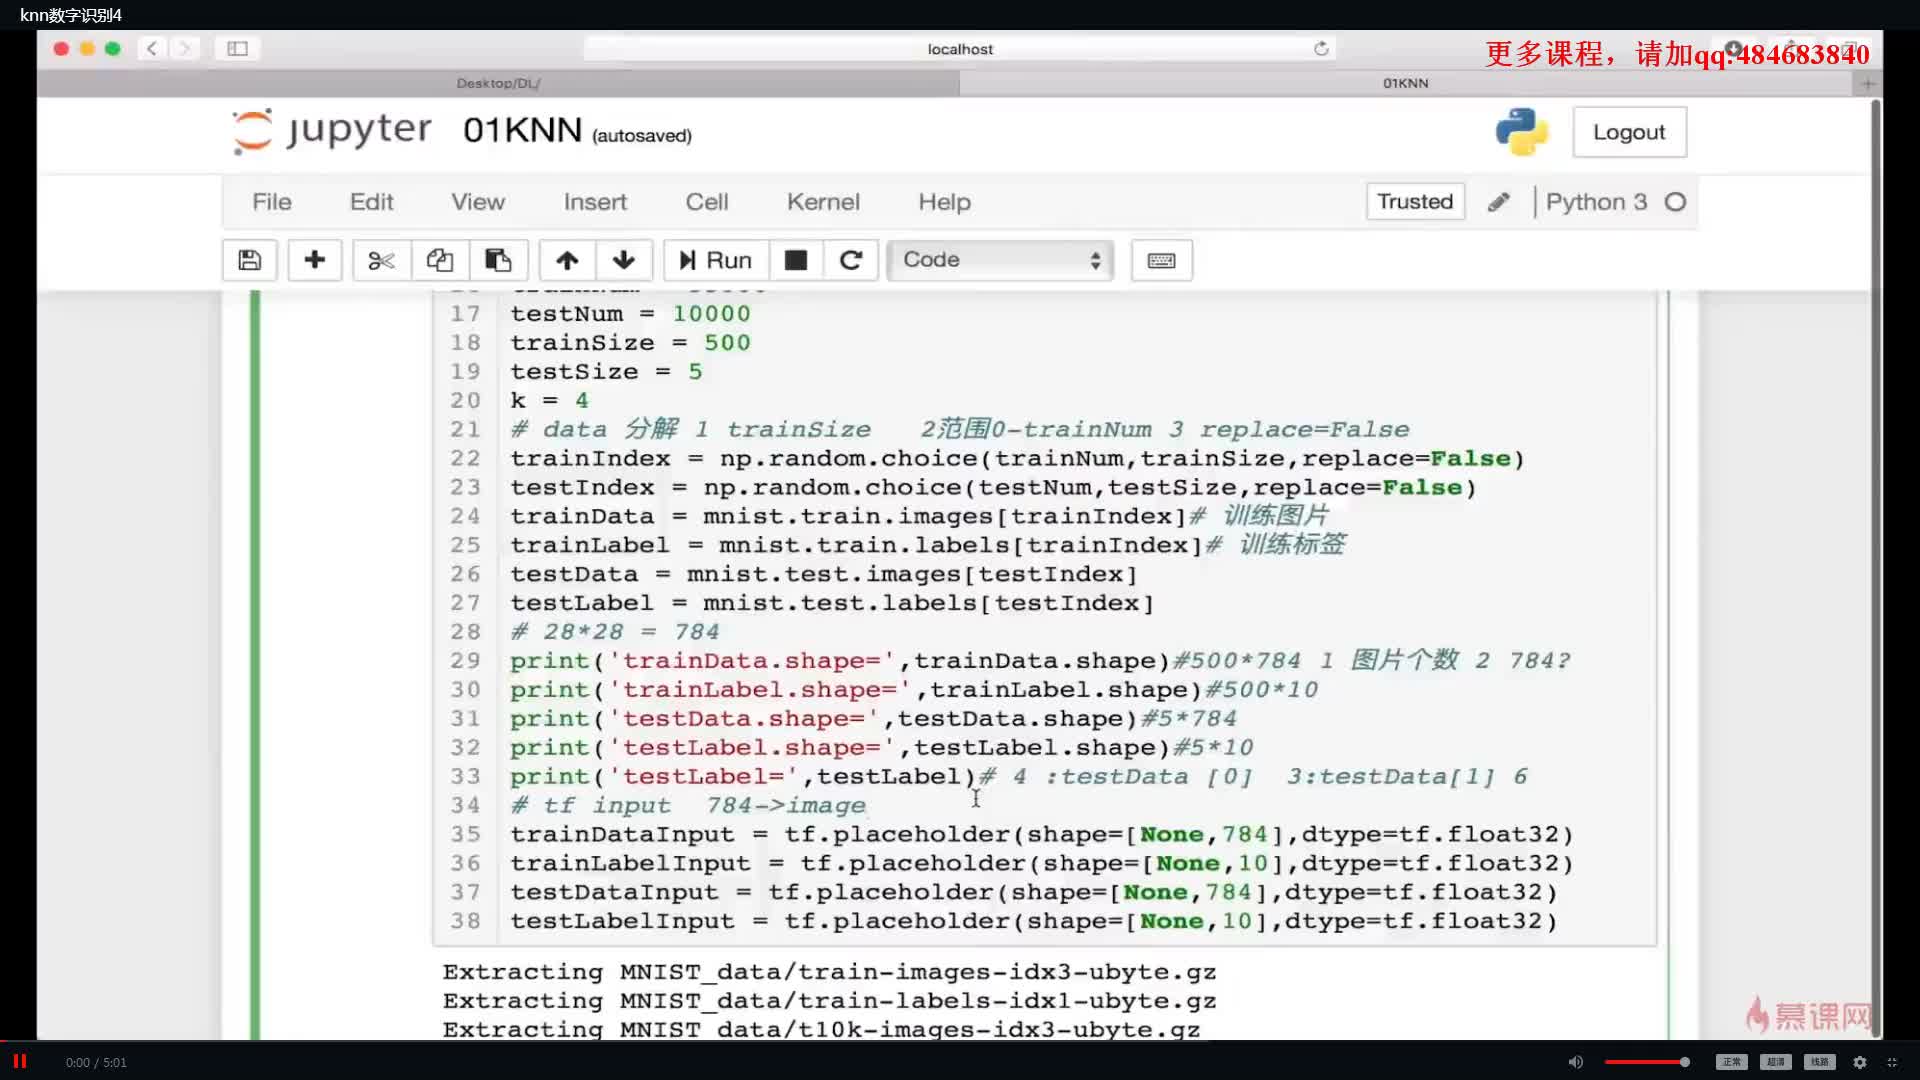
Task: Move the selected cell down
Action: coord(624,260)
